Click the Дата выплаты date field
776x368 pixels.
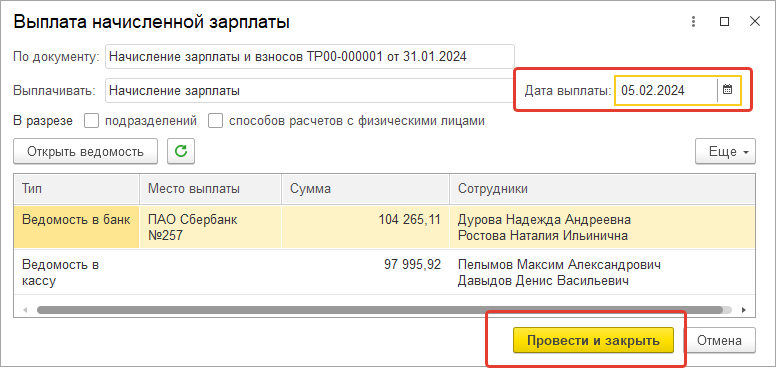pyautogui.click(x=666, y=90)
